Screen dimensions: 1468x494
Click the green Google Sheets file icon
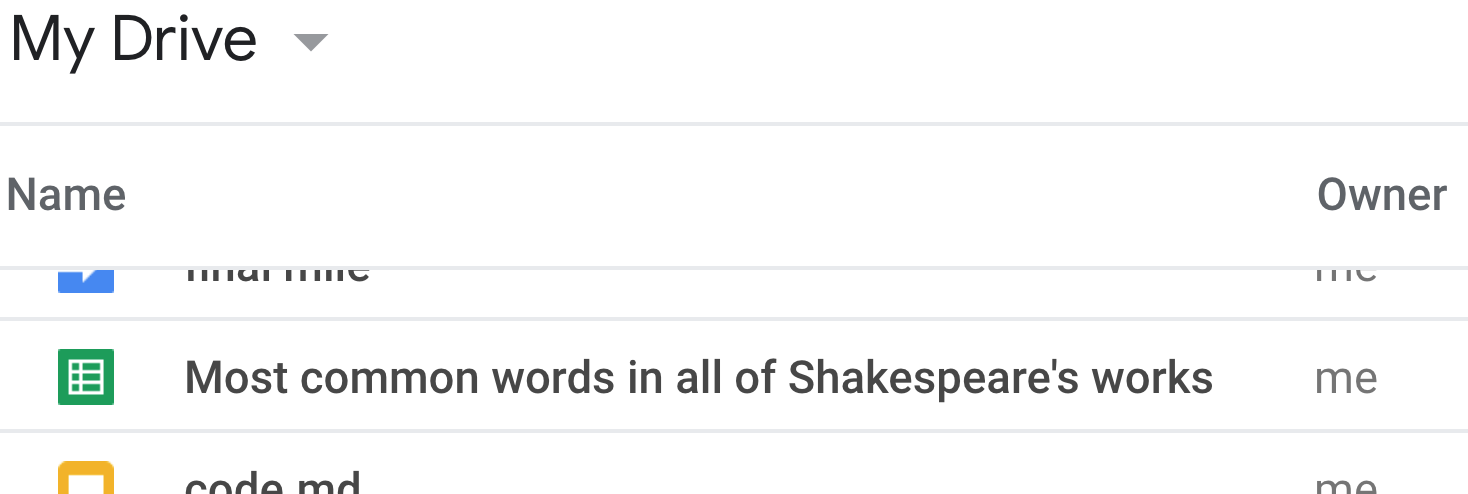(86, 377)
